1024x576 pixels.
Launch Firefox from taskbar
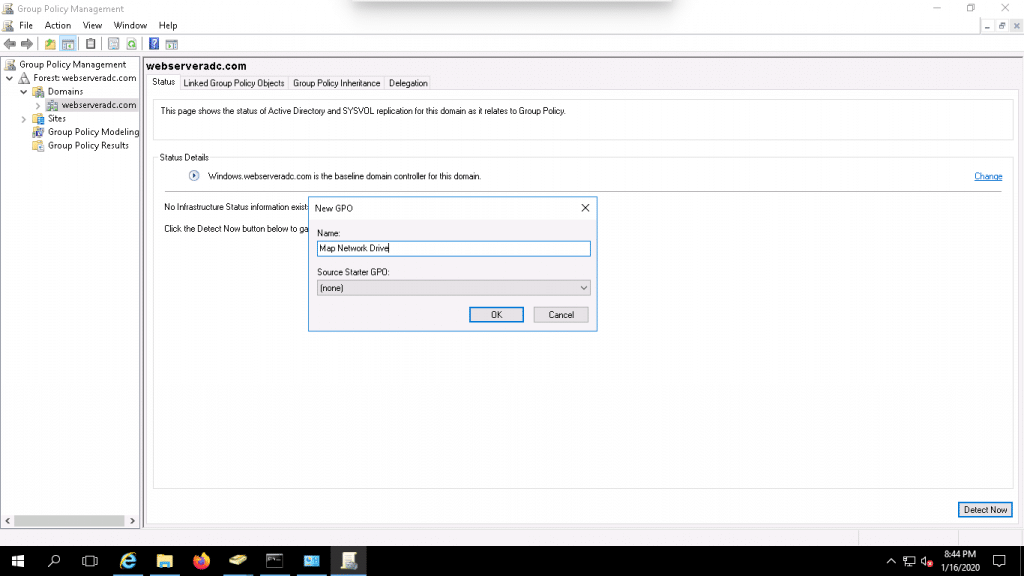[201, 561]
